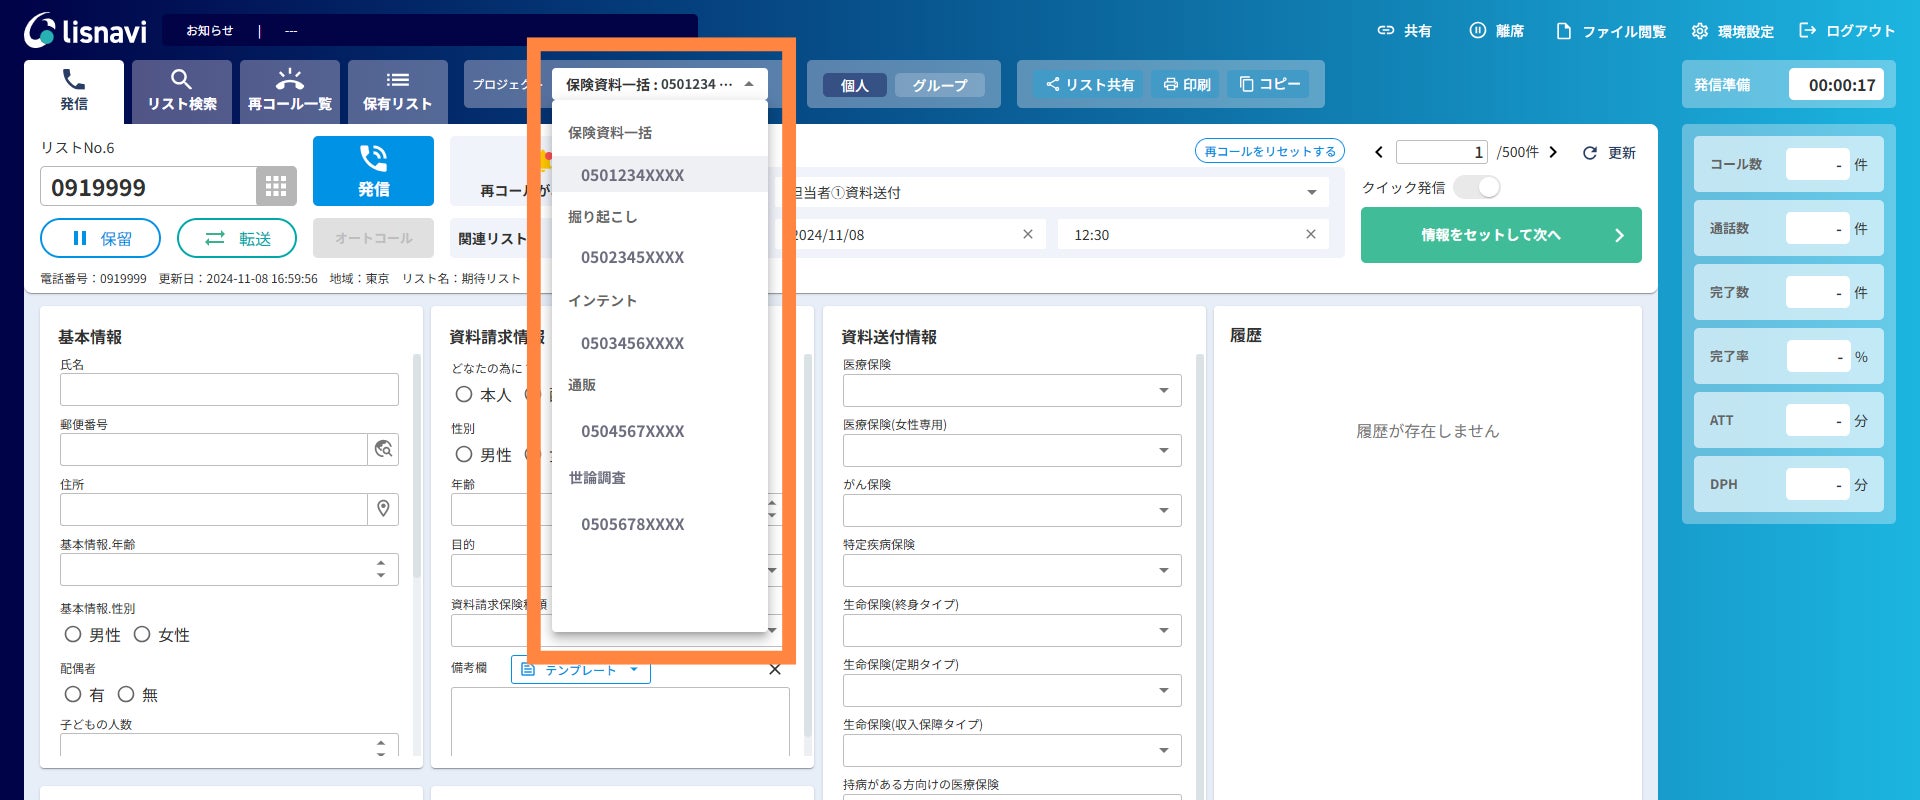Click the 更新 refresh icon
This screenshot has width=1920, height=800.
pos(1590,153)
